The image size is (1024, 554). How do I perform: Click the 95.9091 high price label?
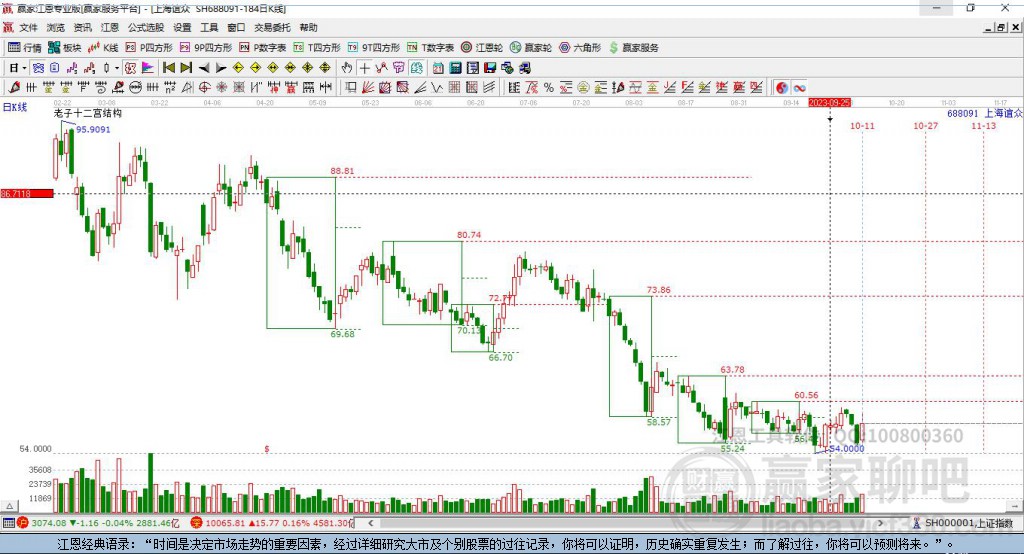pyautogui.click(x=93, y=129)
